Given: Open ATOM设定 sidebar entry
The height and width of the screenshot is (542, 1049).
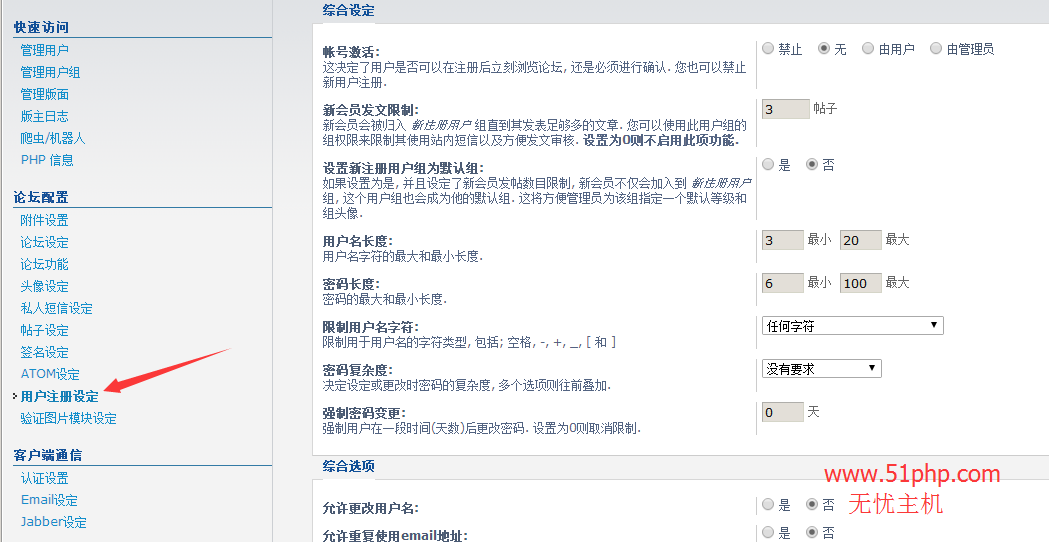Looking at the screenshot, I should (x=50, y=374).
